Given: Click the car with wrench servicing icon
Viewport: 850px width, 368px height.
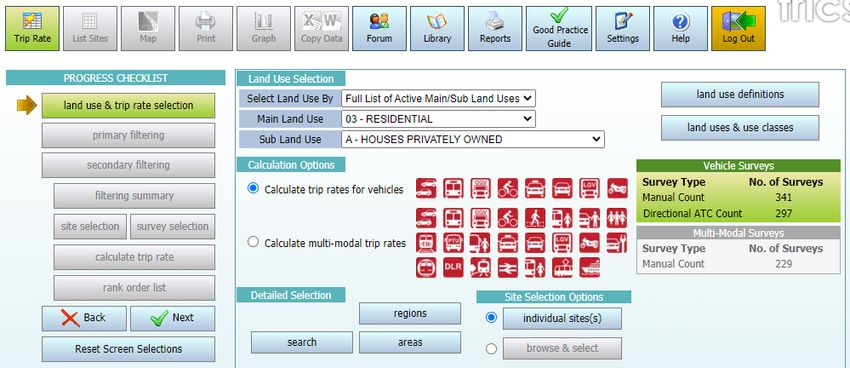Looking at the screenshot, I should pyautogui.click(x=617, y=242).
